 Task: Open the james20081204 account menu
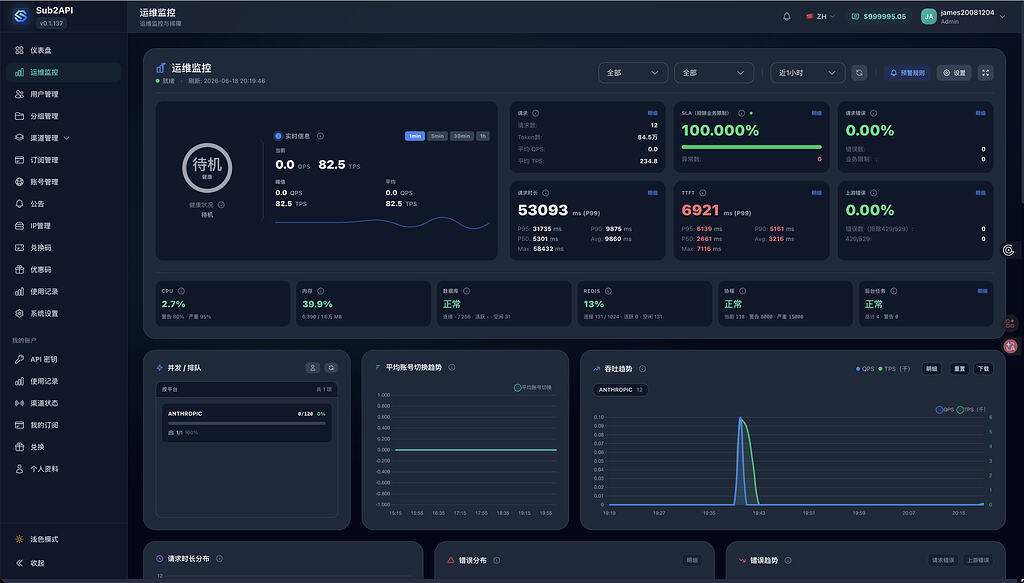click(963, 16)
